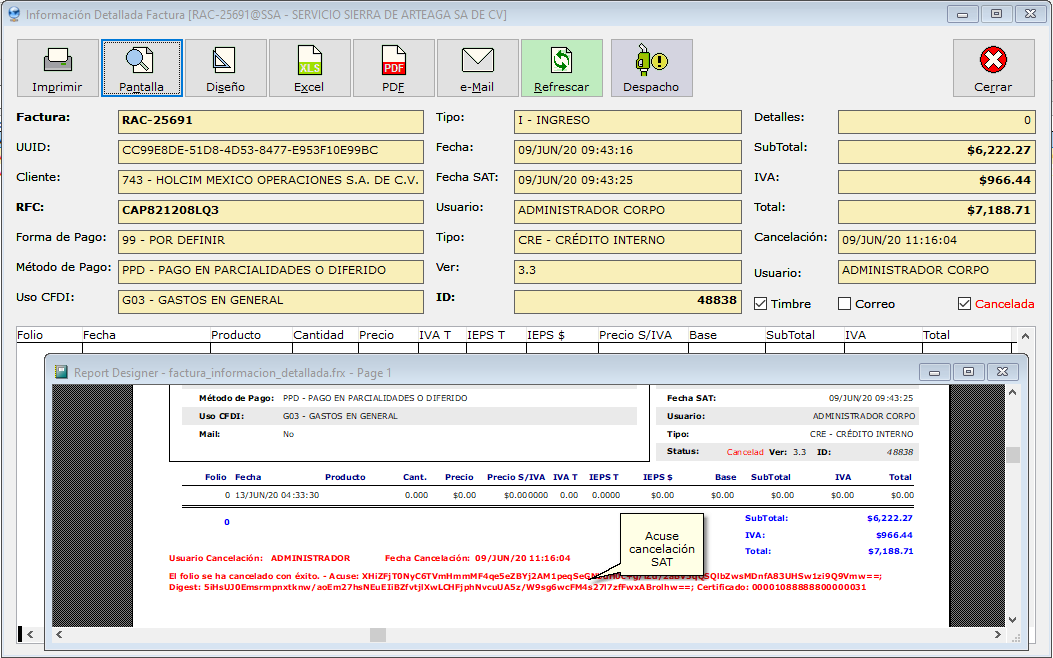
Task: Open the Diseño report designer icon
Action: (225, 67)
